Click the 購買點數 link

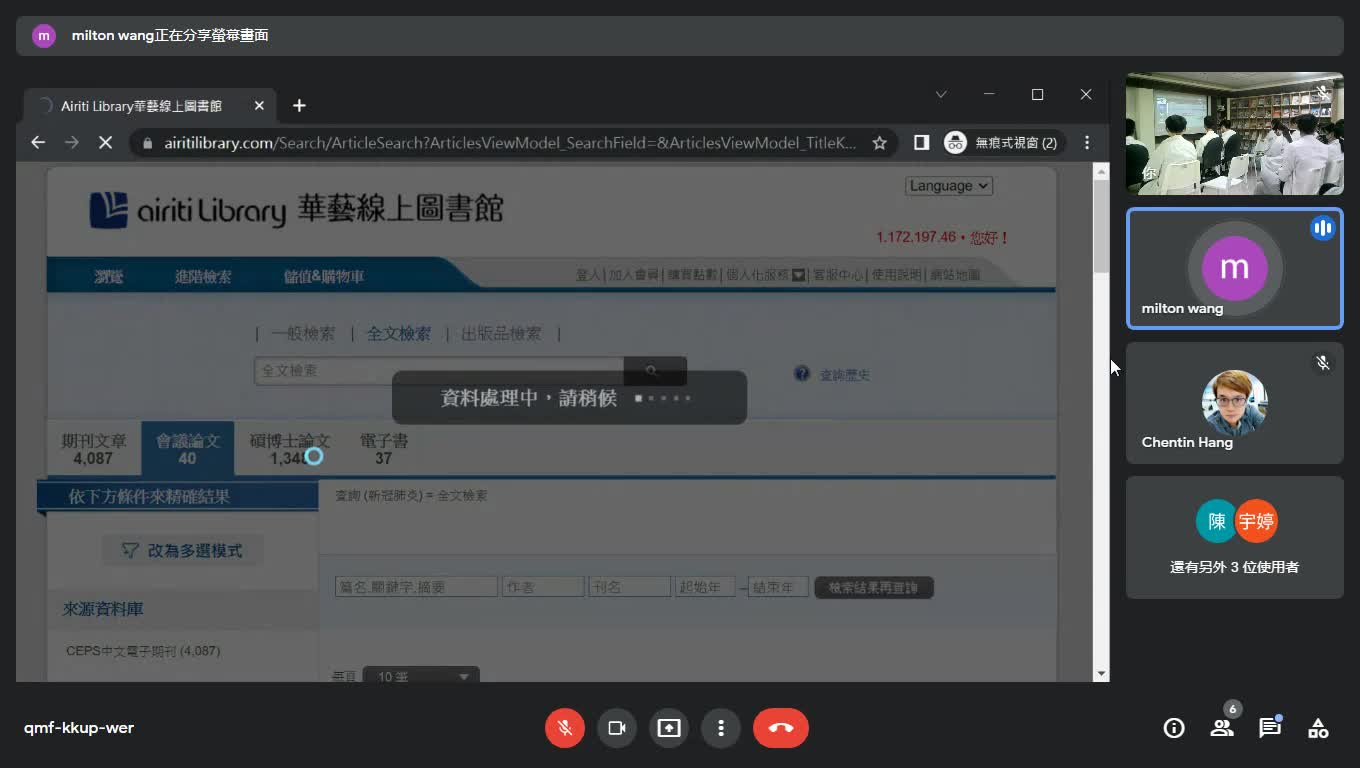pyautogui.click(x=692, y=274)
